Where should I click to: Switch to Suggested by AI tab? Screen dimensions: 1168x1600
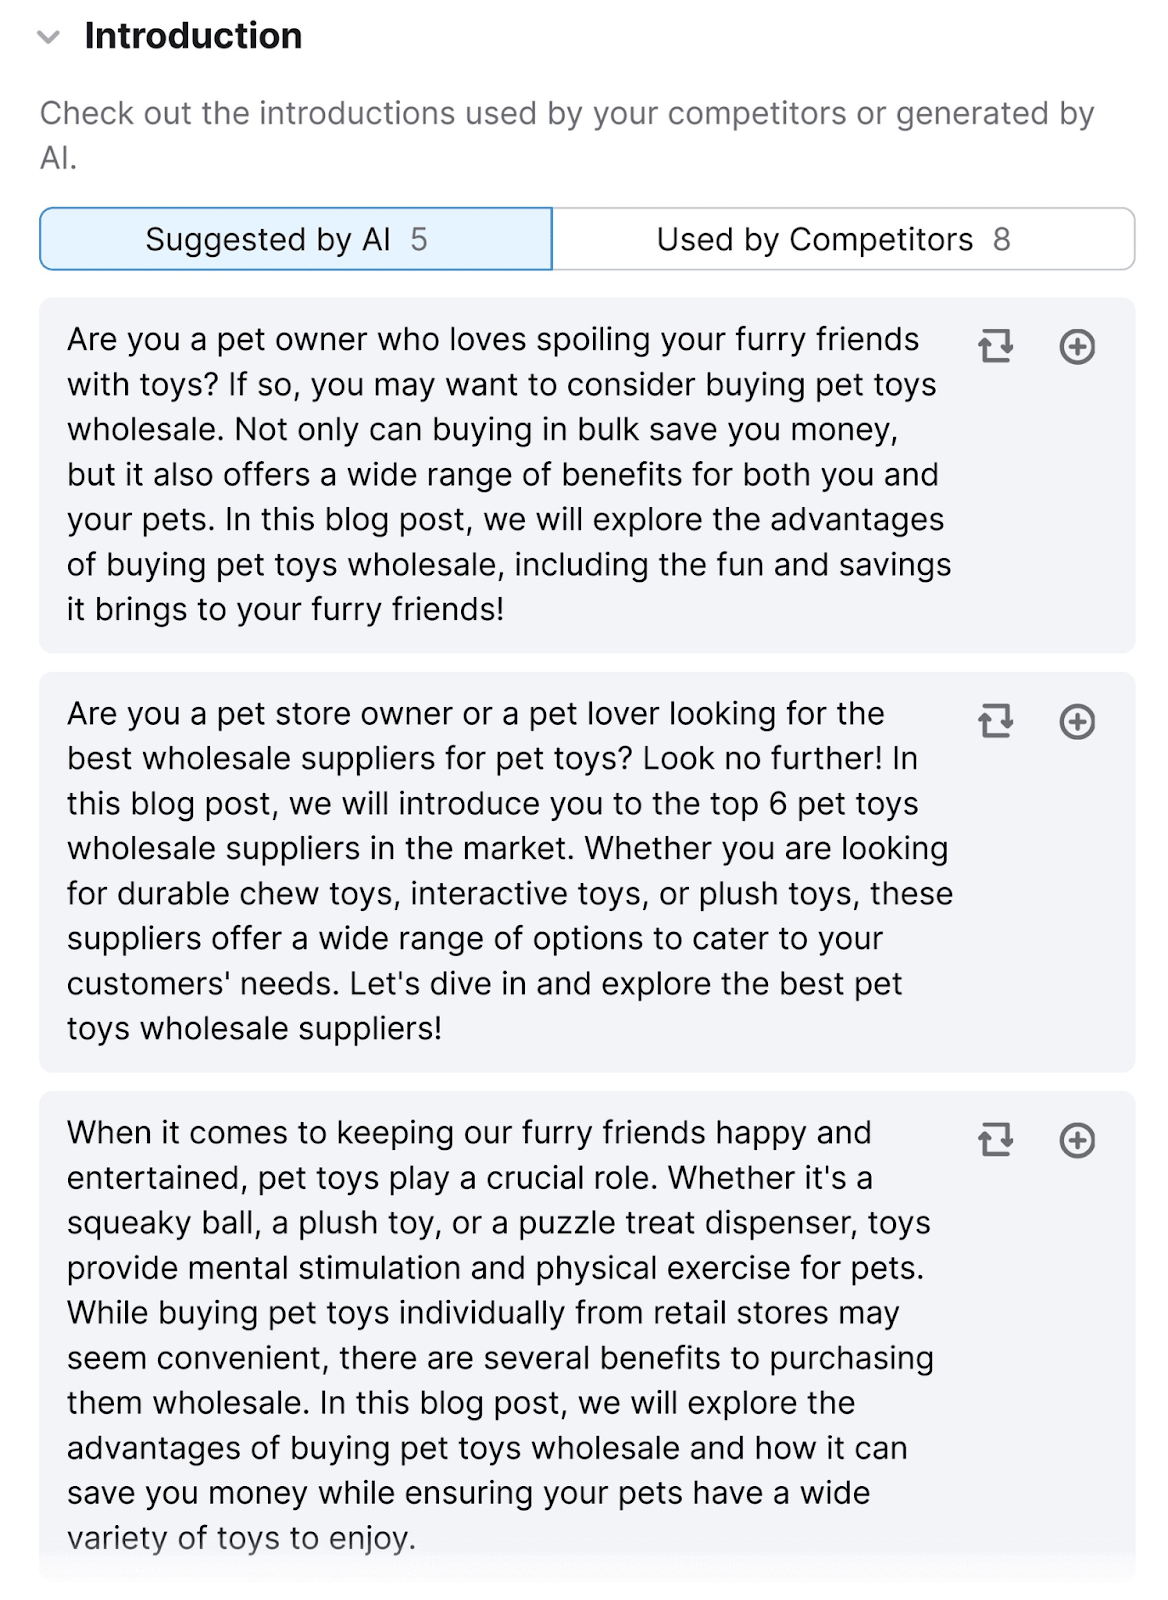pyautogui.click(x=296, y=239)
